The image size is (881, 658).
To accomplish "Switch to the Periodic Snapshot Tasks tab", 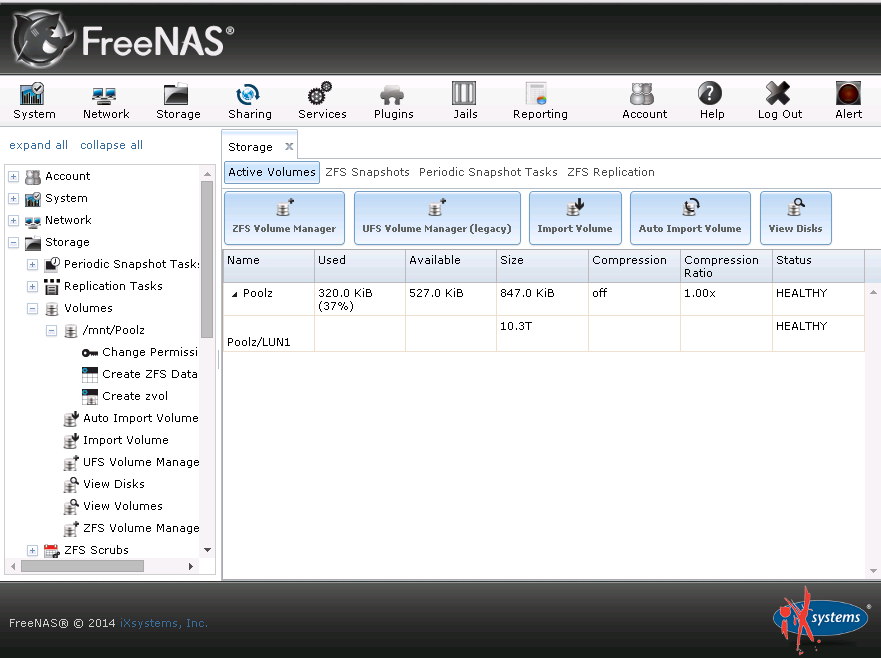I will (x=488, y=172).
